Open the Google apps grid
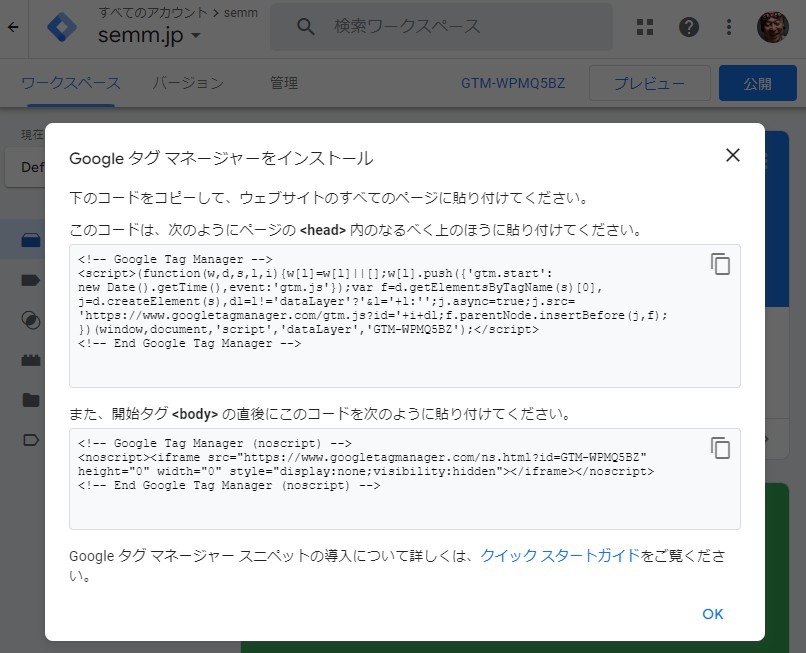Viewport: 806px width, 653px height. [x=645, y=27]
